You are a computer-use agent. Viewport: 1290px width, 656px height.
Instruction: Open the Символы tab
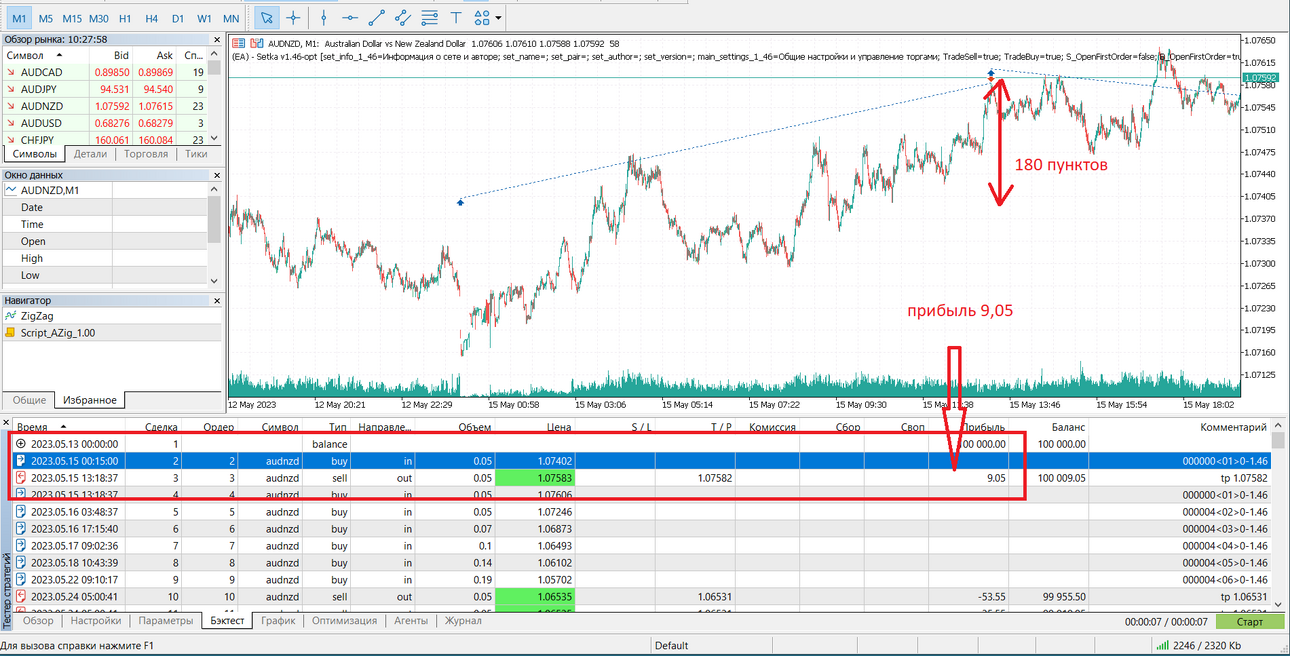pyautogui.click(x=34, y=154)
